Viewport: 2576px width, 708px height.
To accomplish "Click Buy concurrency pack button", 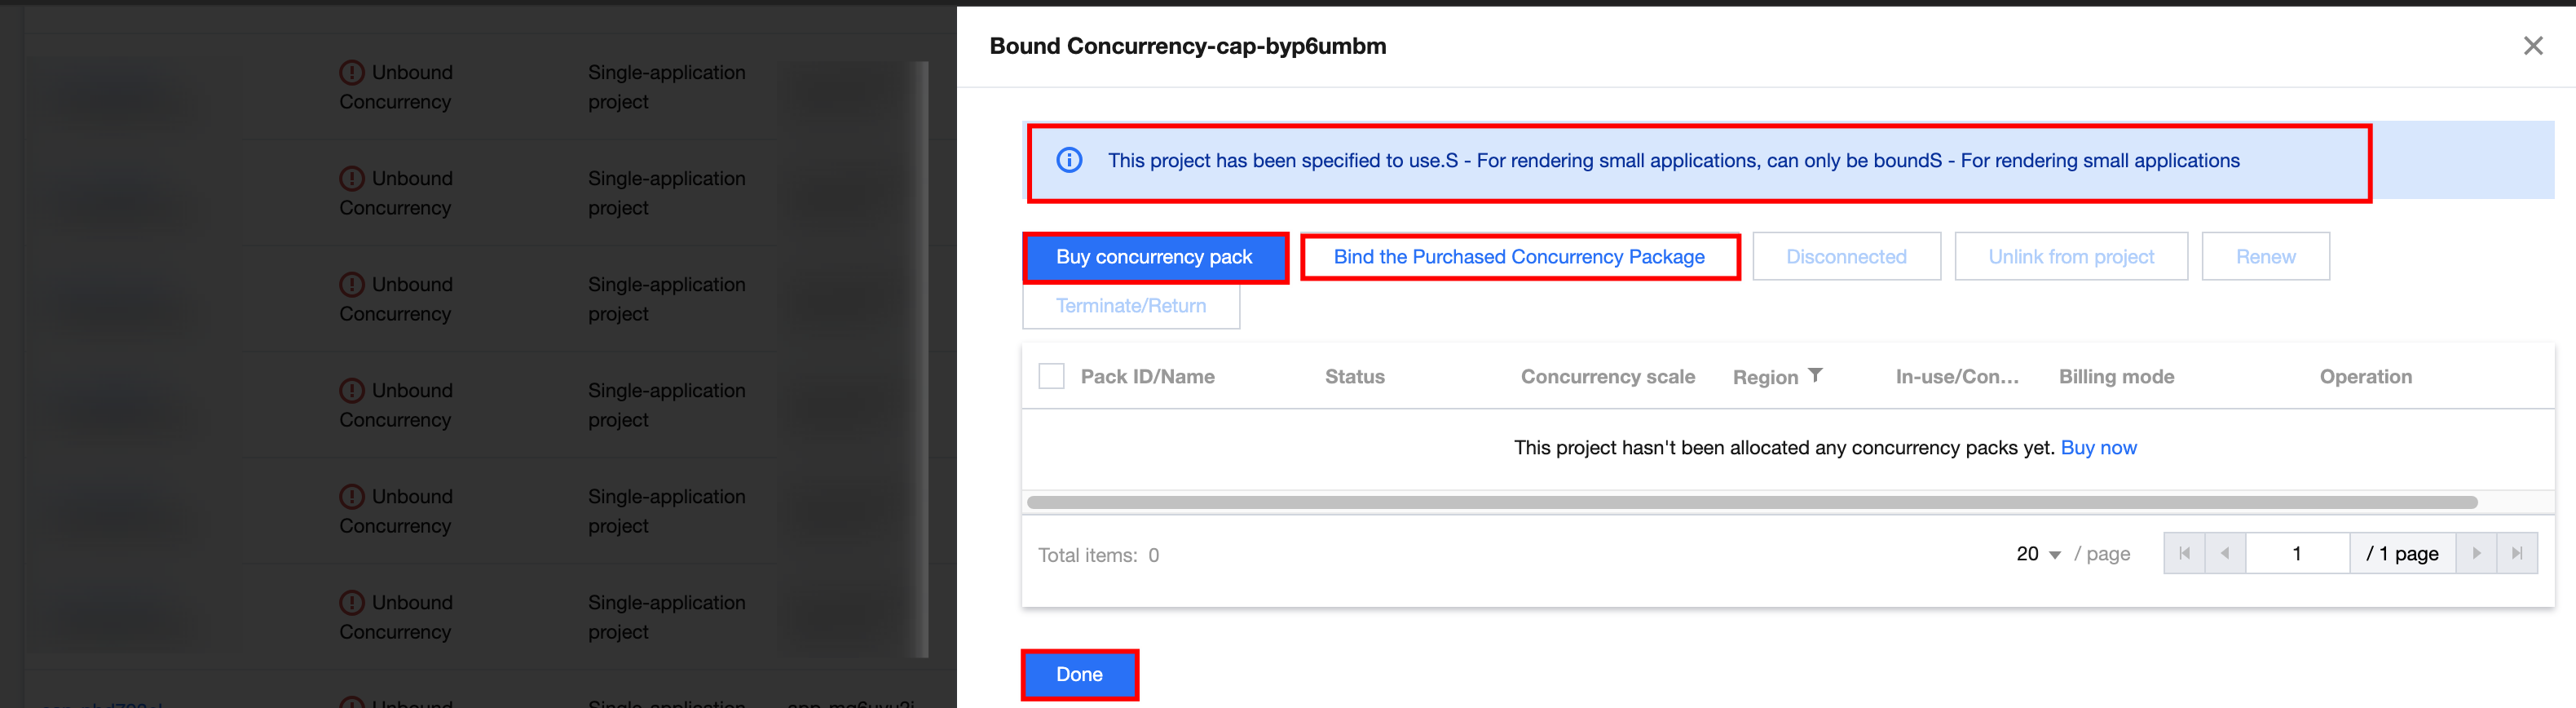I will [x=1154, y=257].
